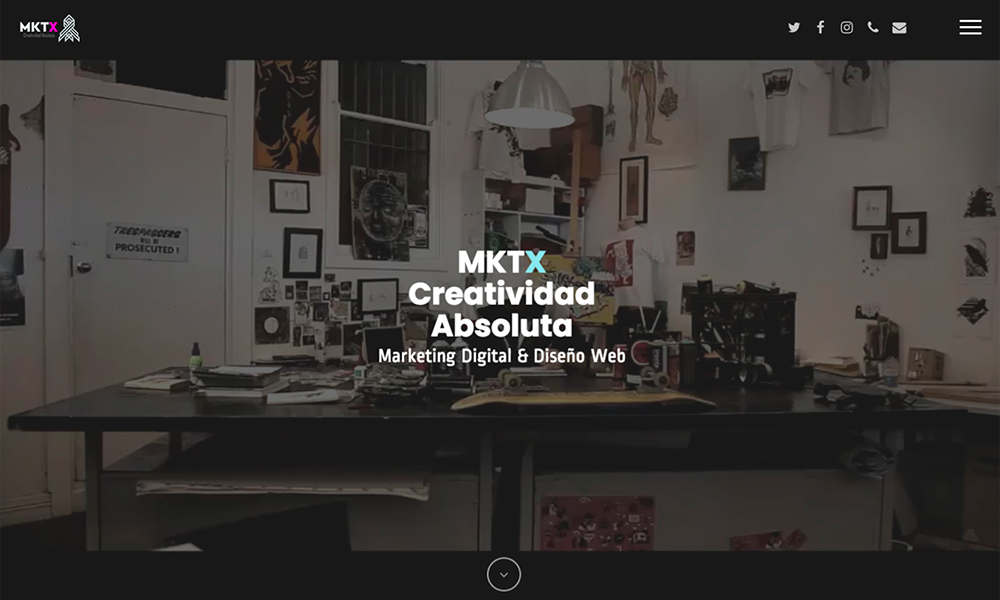Click the orange tiger poster on wall
The height and width of the screenshot is (600, 1000).
pyautogui.click(x=287, y=115)
